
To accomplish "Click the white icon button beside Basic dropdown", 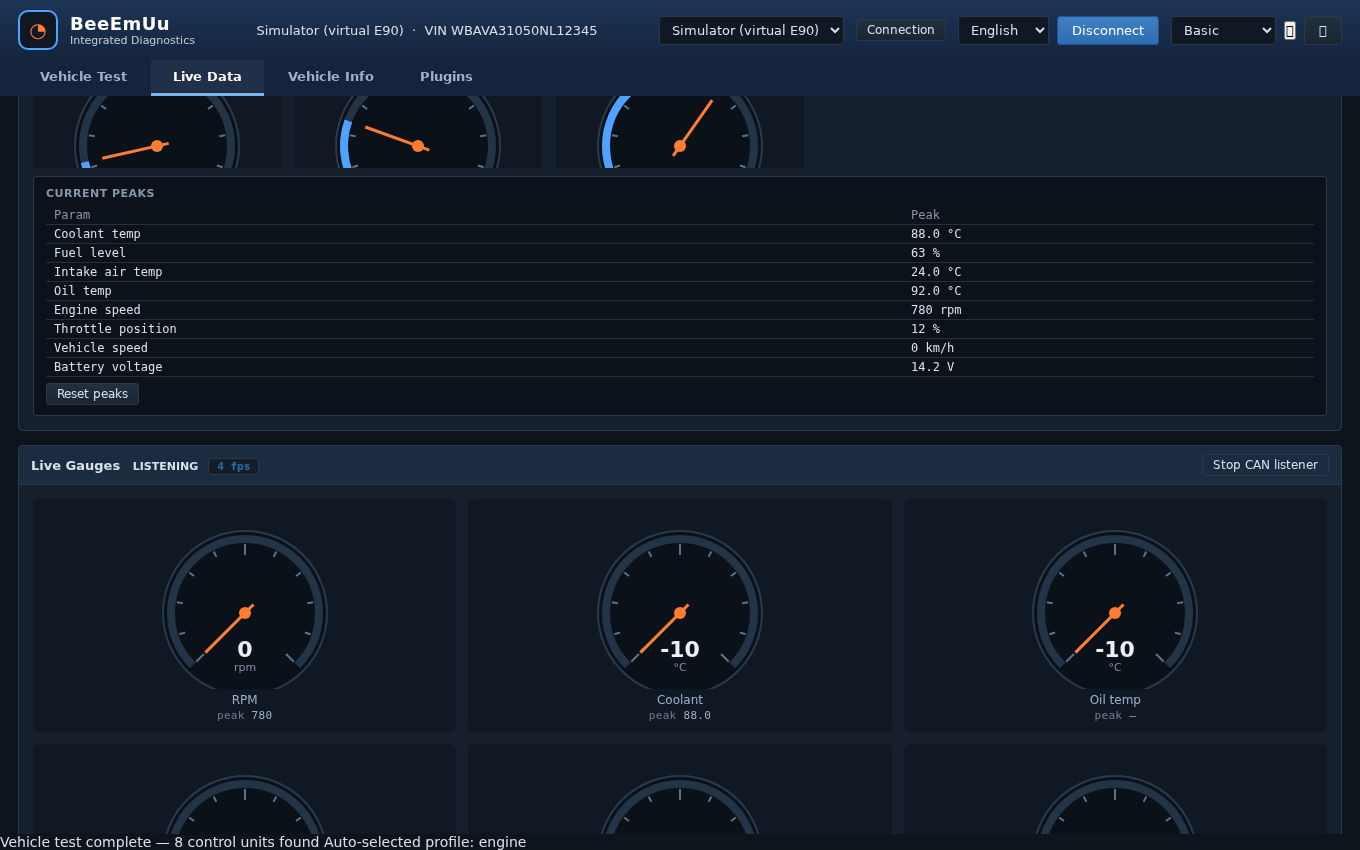I will [1290, 30].
